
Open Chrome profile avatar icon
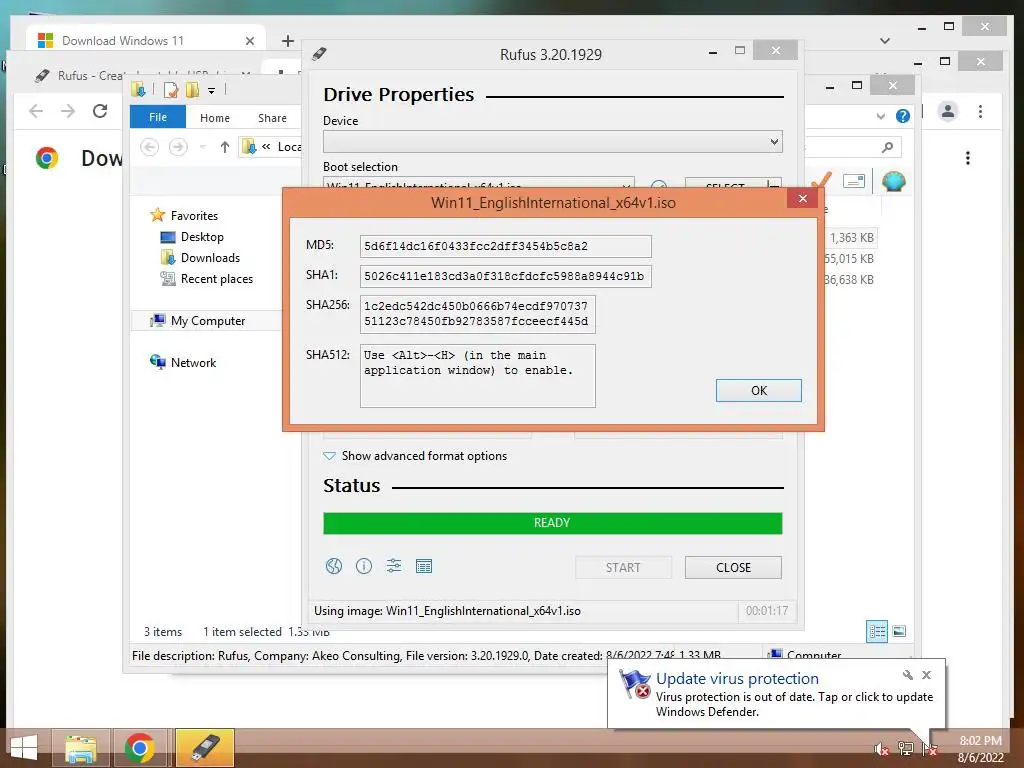(948, 111)
